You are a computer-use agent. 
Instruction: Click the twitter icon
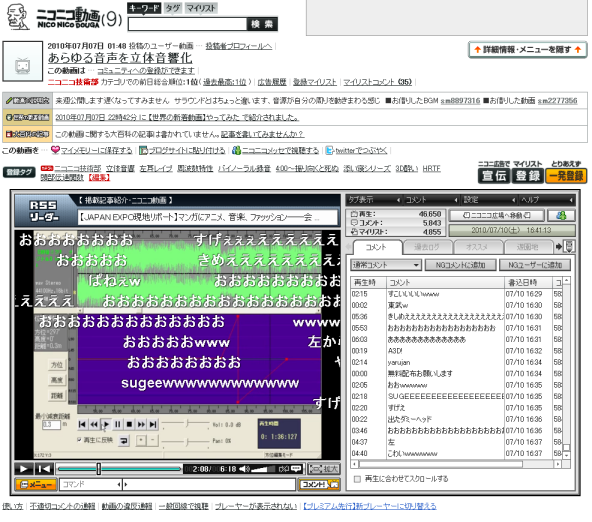[x=330, y=150]
